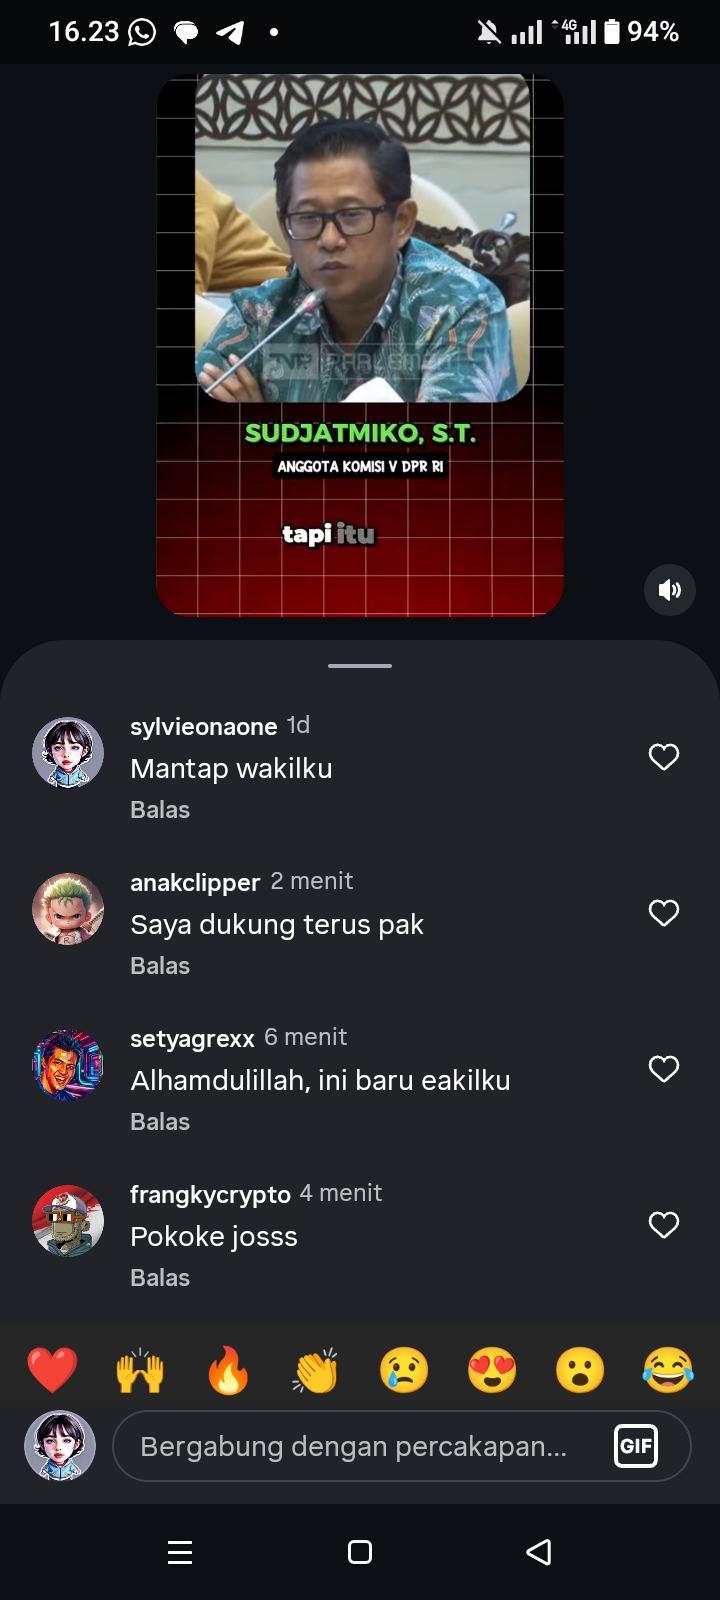The width and height of the screenshot is (720, 1600).
Task: Send crying face emoji reaction
Action: point(404,1370)
